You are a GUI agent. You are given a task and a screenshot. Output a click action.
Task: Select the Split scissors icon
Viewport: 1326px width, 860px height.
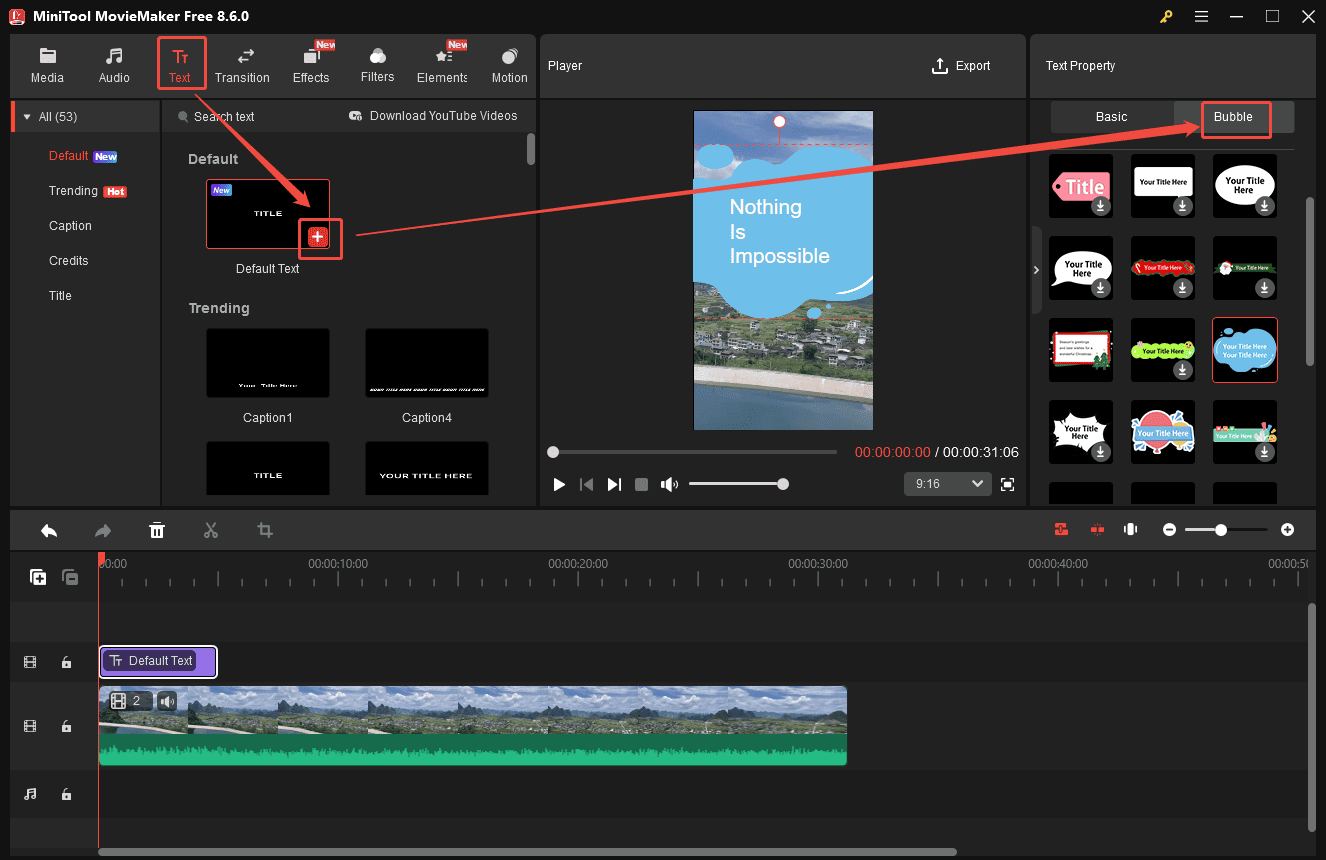[x=211, y=530]
